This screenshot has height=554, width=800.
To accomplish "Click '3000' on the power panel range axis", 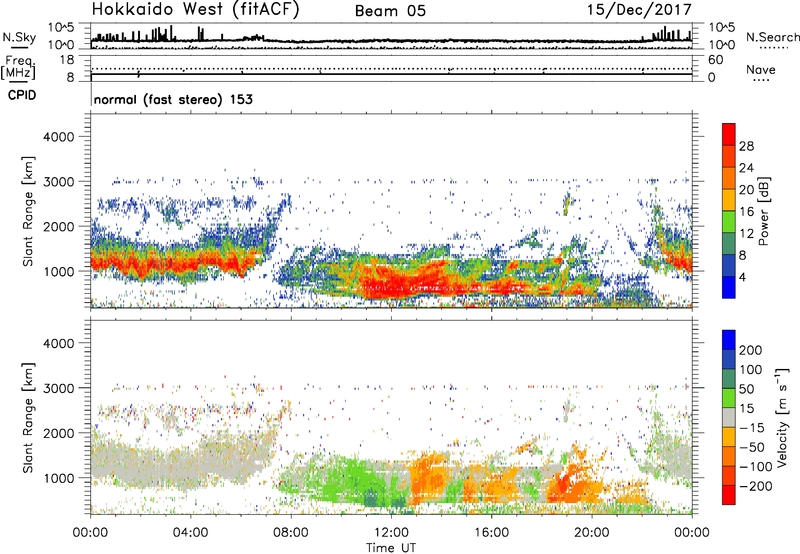I will tap(59, 182).
